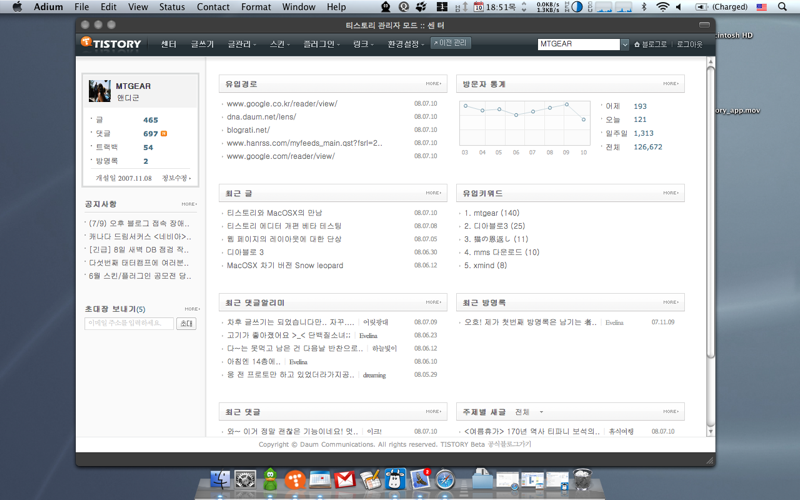This screenshot has width=800, height=500.
Task: Open the Status menu
Action: [172, 7]
